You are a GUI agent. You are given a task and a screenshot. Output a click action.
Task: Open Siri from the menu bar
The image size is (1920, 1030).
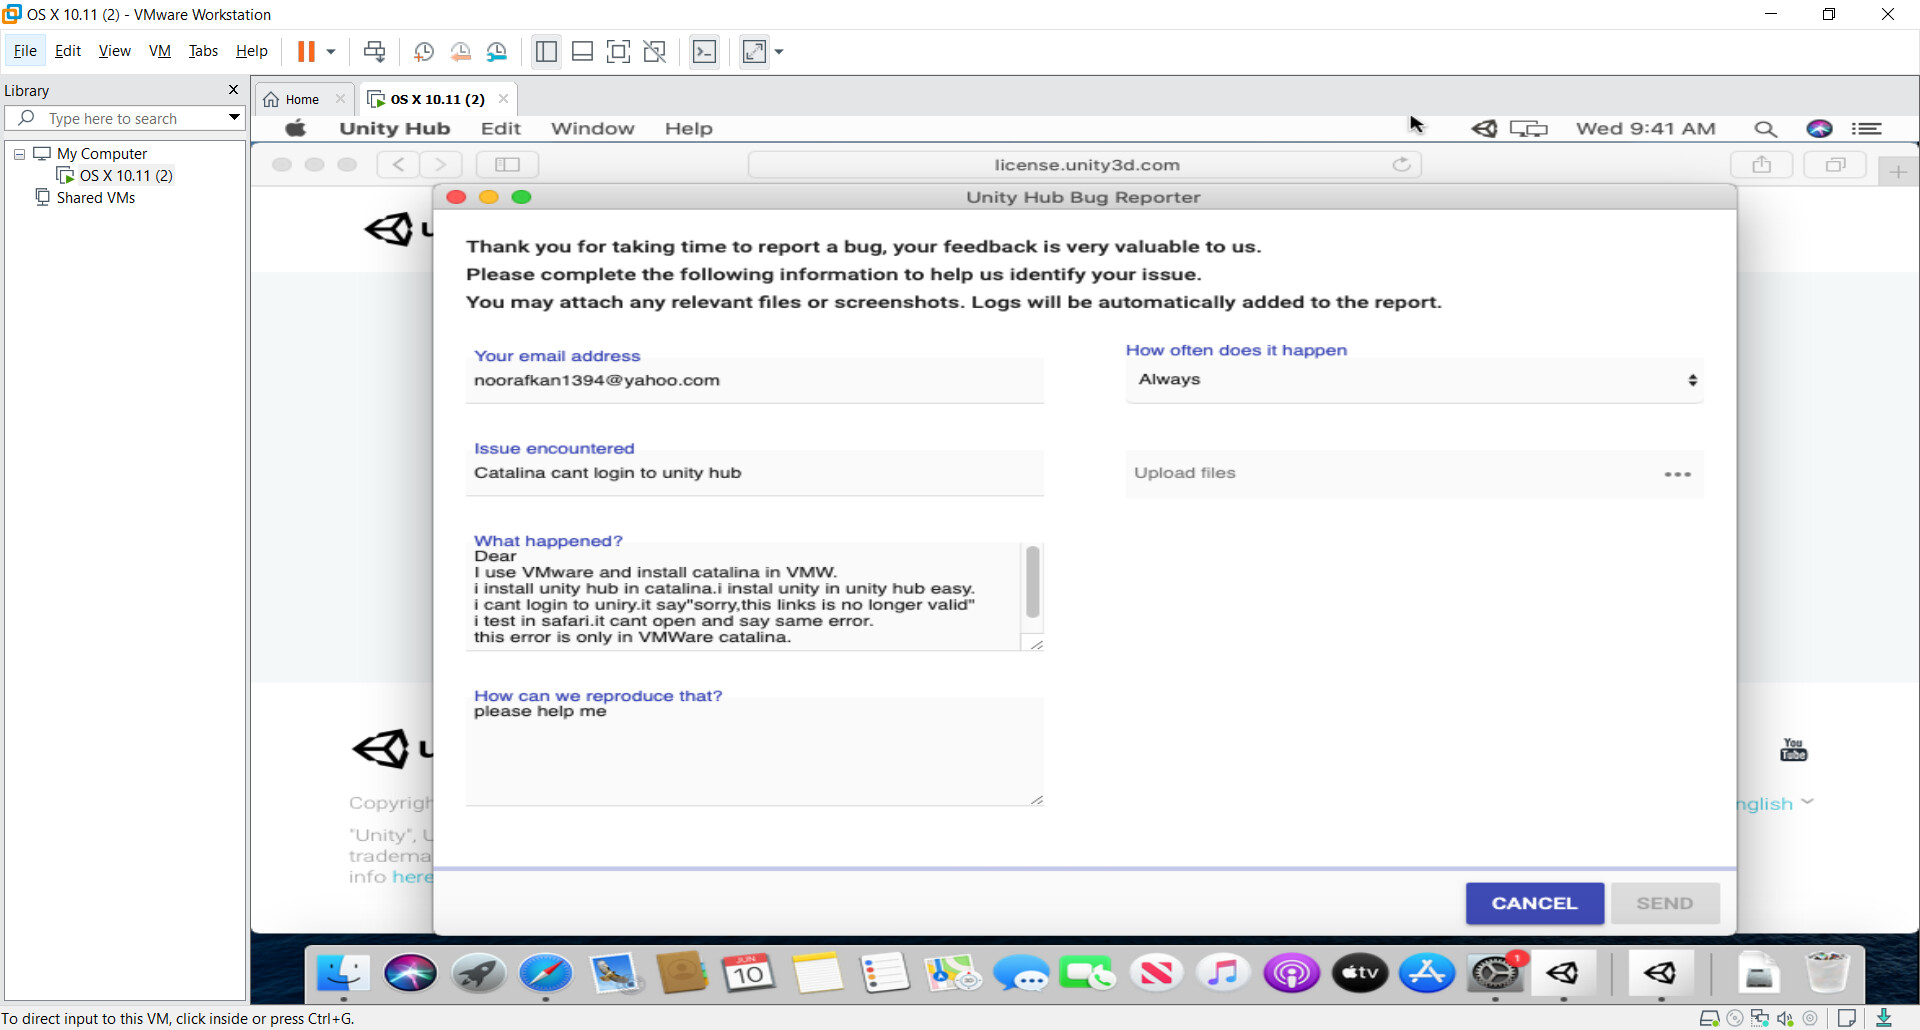pos(1819,128)
